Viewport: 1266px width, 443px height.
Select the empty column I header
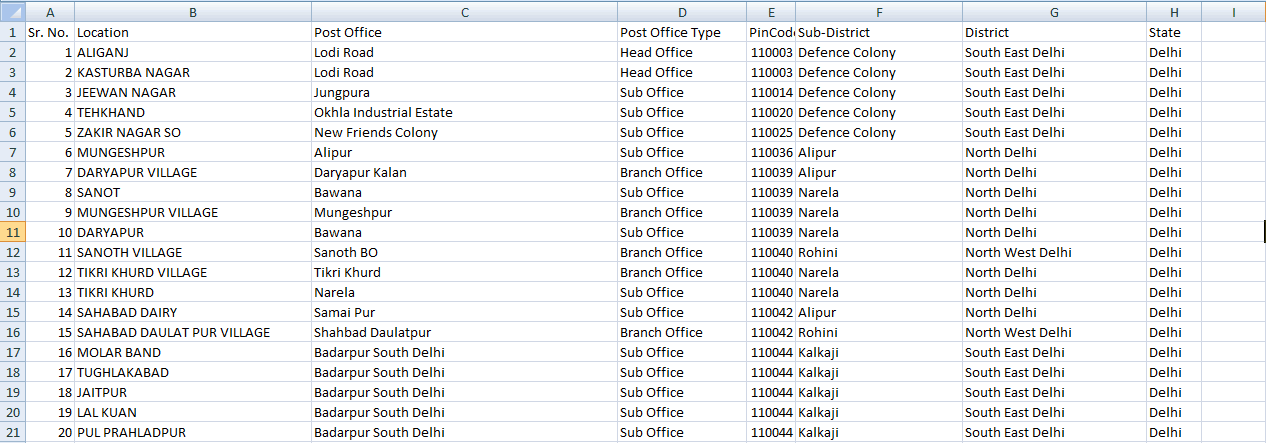point(1233,12)
